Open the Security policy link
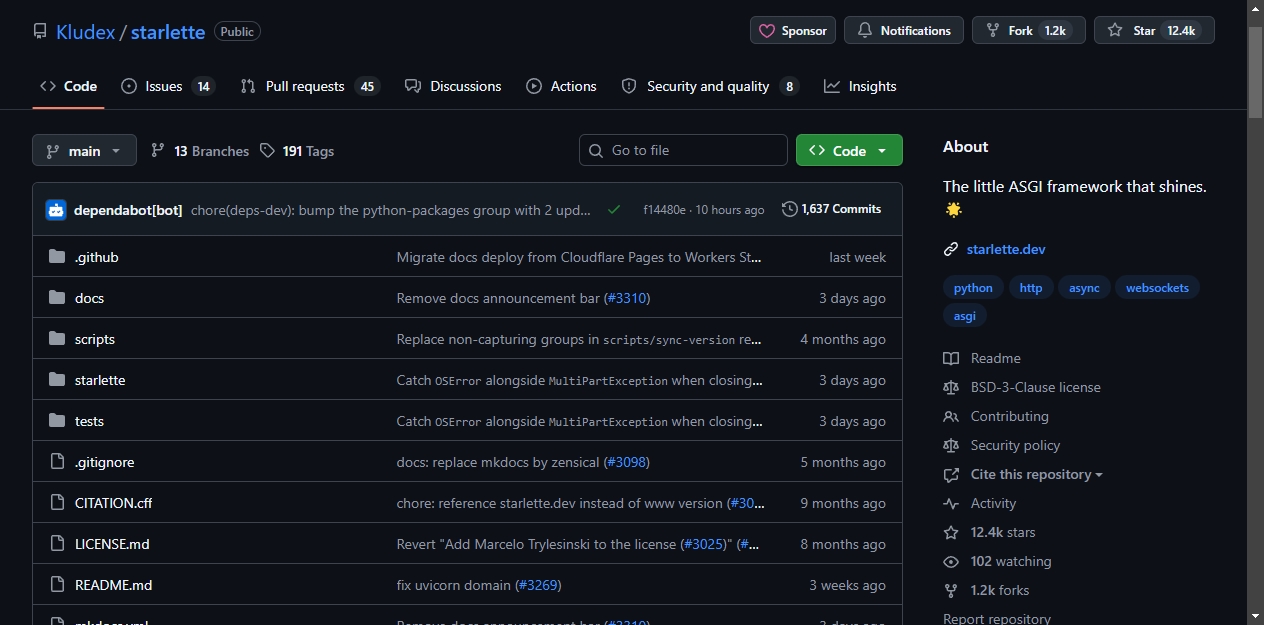The height and width of the screenshot is (625, 1264). click(1002, 445)
